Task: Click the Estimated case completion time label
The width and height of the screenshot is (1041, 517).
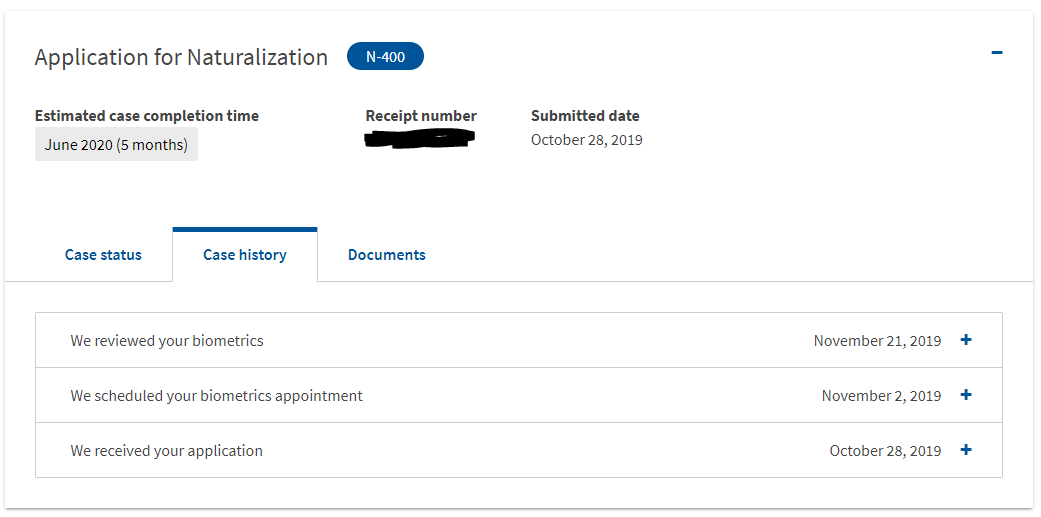Action: coord(147,115)
